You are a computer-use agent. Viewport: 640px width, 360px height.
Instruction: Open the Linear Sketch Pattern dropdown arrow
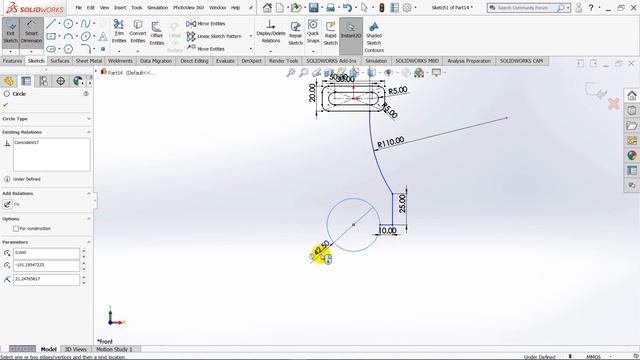pos(250,36)
